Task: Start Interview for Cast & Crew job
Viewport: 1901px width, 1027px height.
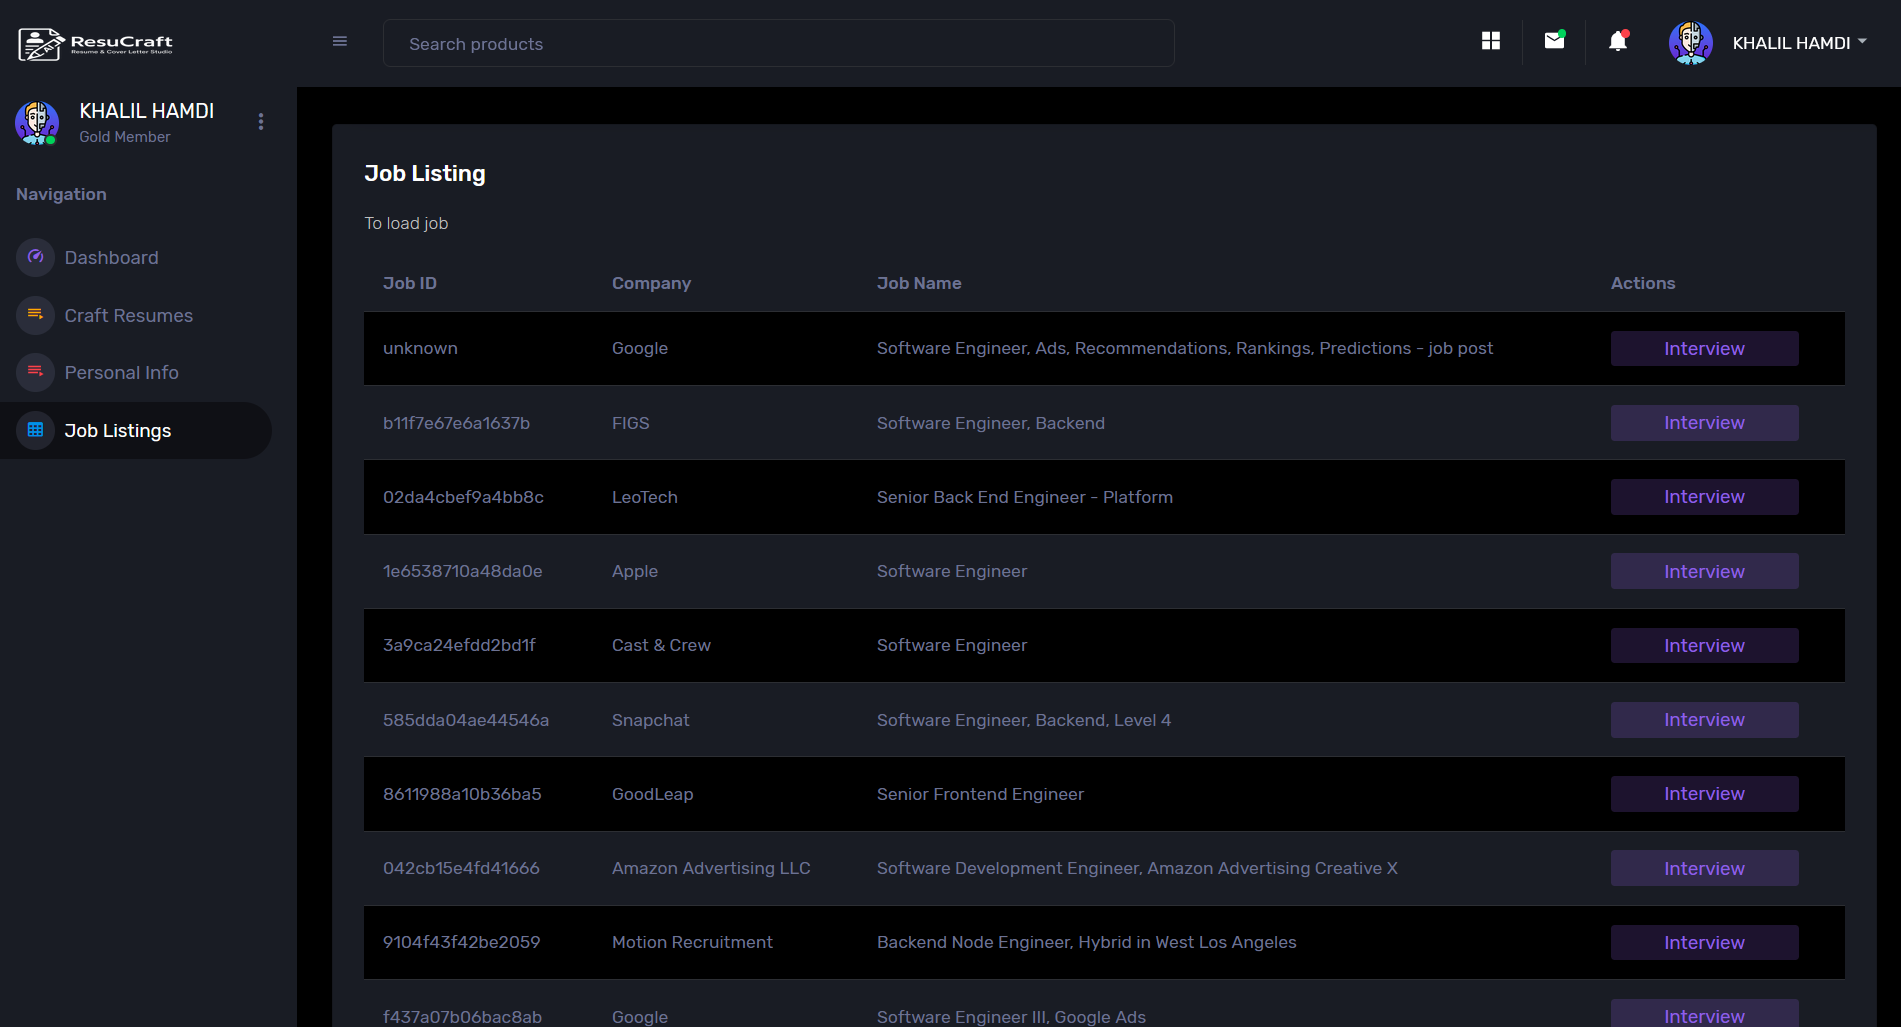Action: pos(1704,645)
